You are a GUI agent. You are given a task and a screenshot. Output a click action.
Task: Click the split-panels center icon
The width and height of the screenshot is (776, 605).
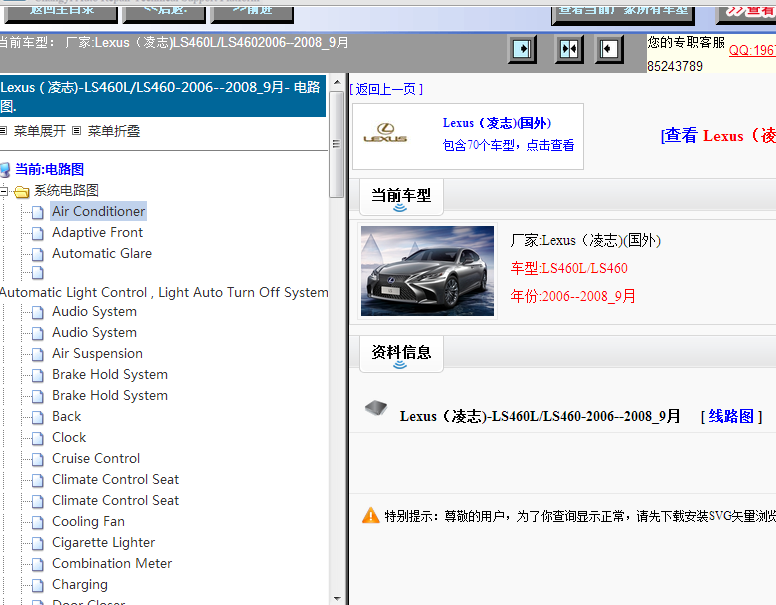click(x=569, y=49)
